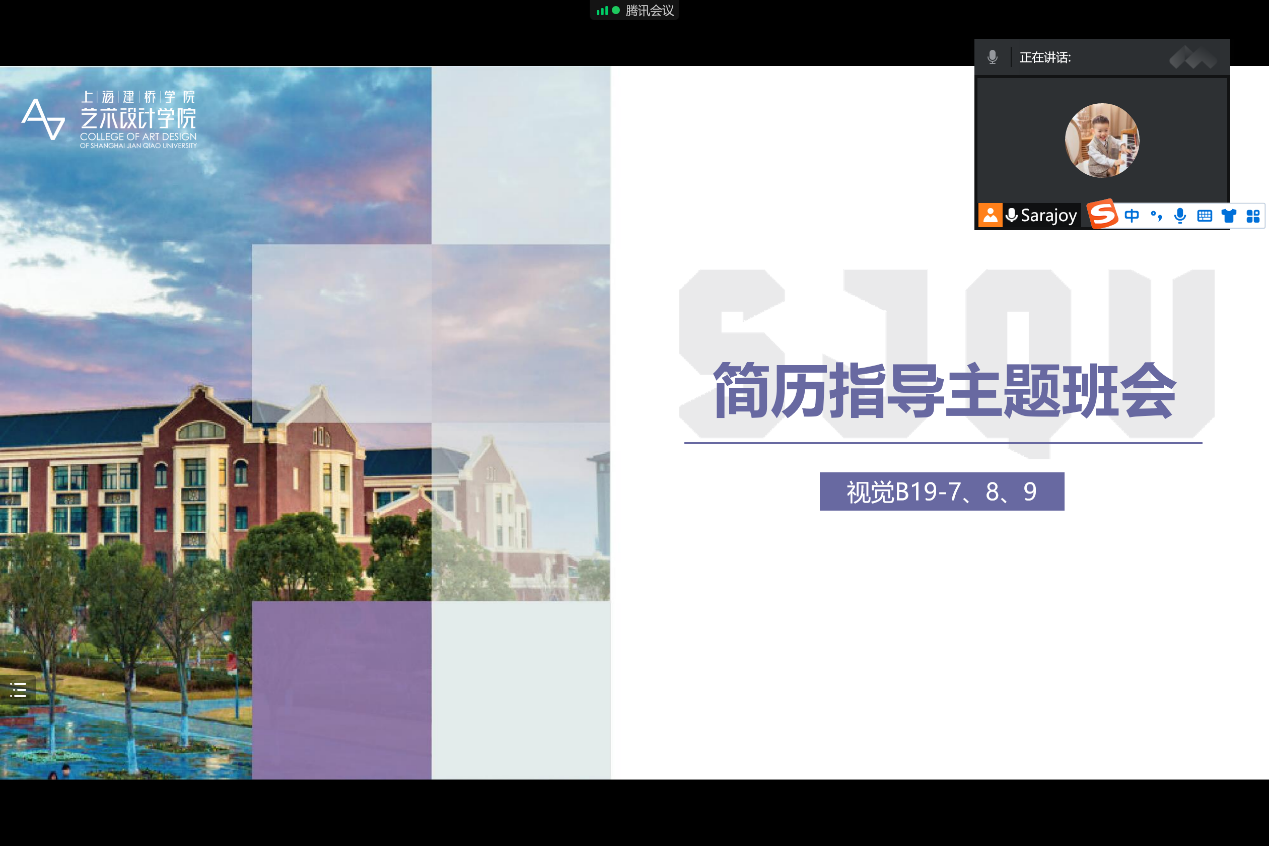1269x846 pixels.
Task: Toggle Chinese punctuation mode on IME bar
Action: click(1156, 215)
